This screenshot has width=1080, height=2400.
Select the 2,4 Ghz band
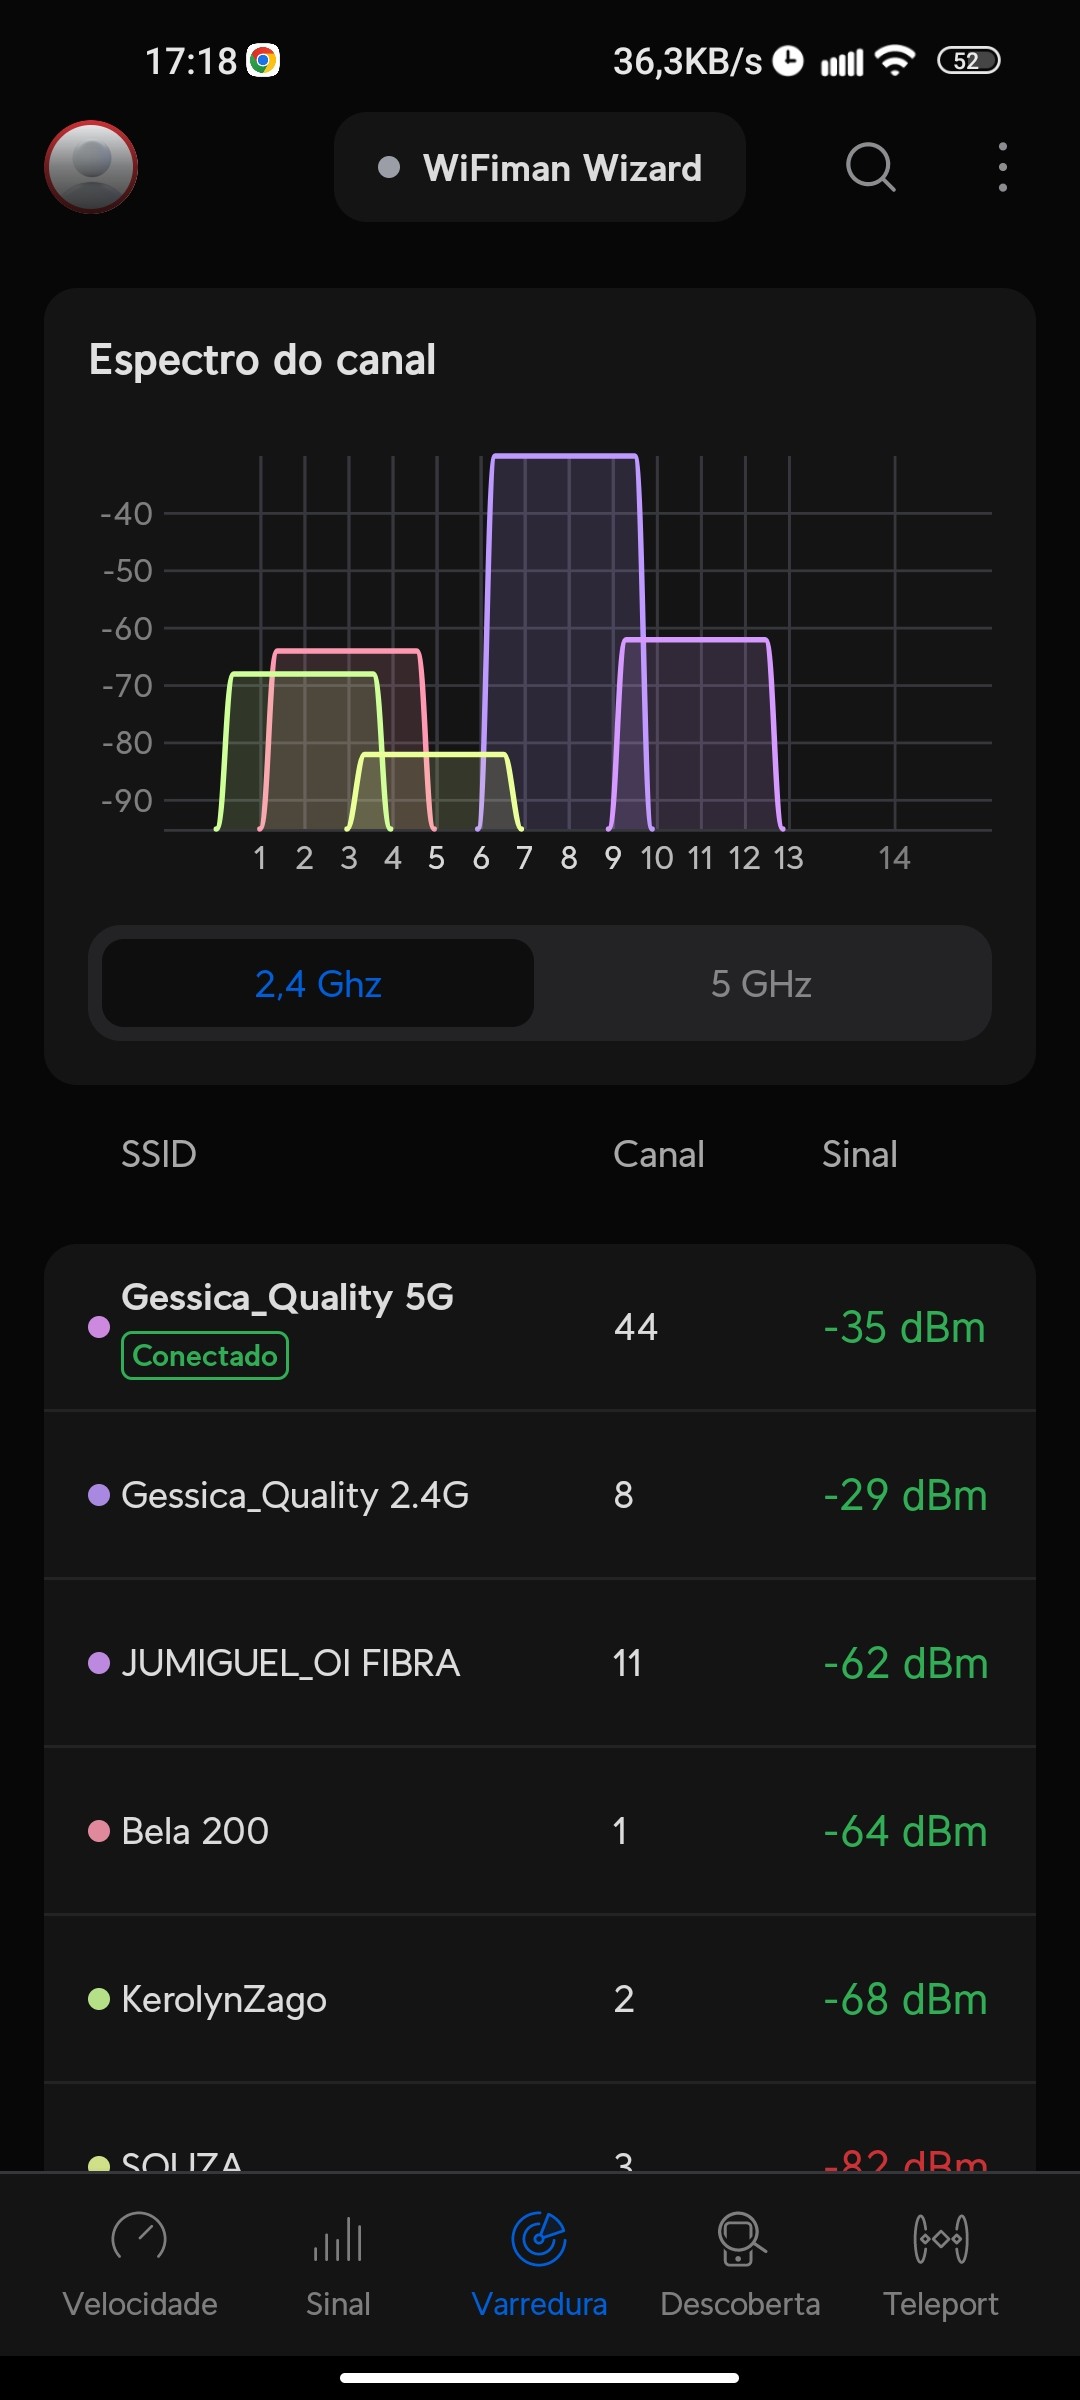click(318, 984)
